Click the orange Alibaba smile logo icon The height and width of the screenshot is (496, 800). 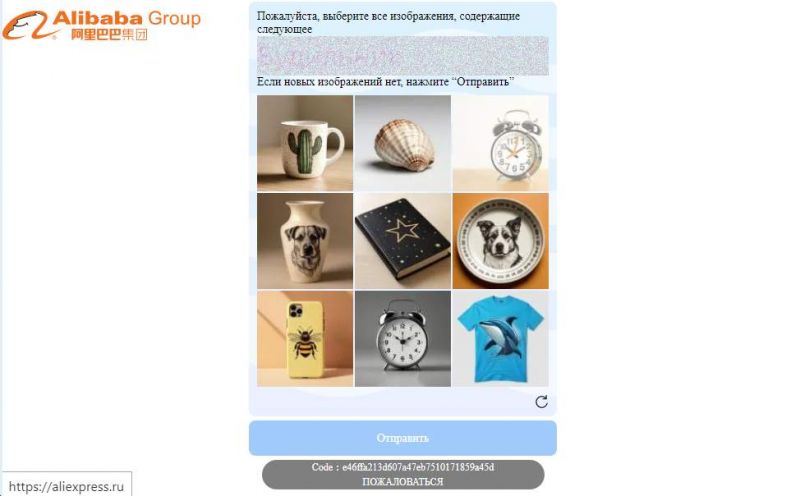[x=27, y=25]
